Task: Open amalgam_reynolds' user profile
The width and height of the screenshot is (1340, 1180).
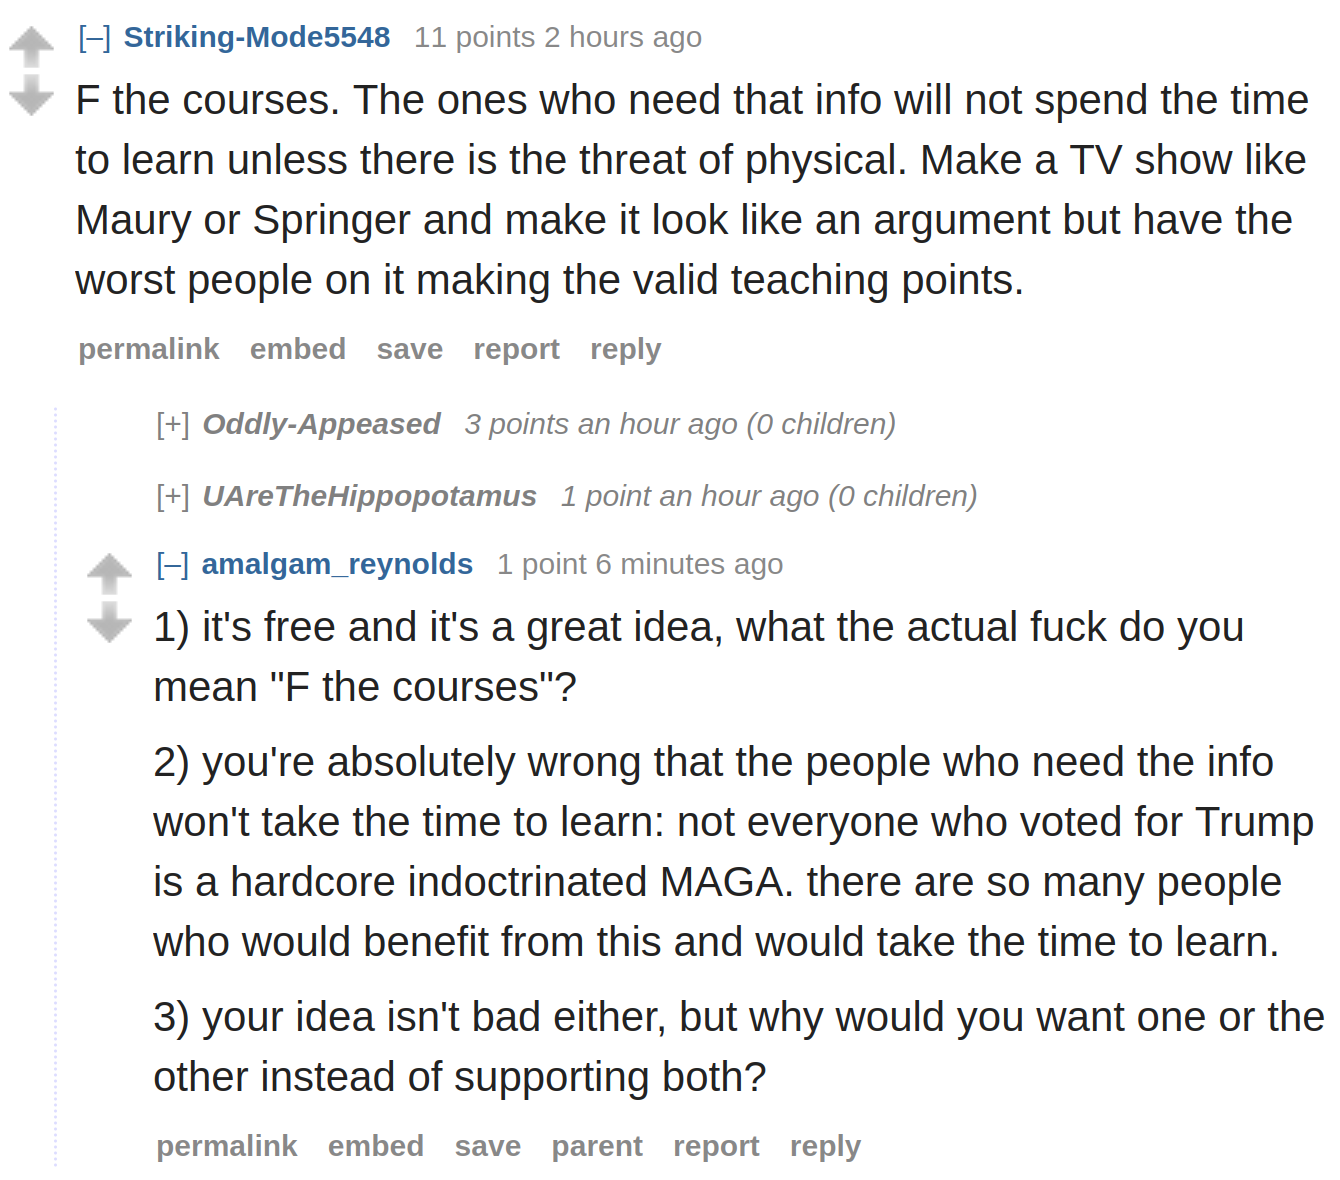Action: [x=337, y=564]
